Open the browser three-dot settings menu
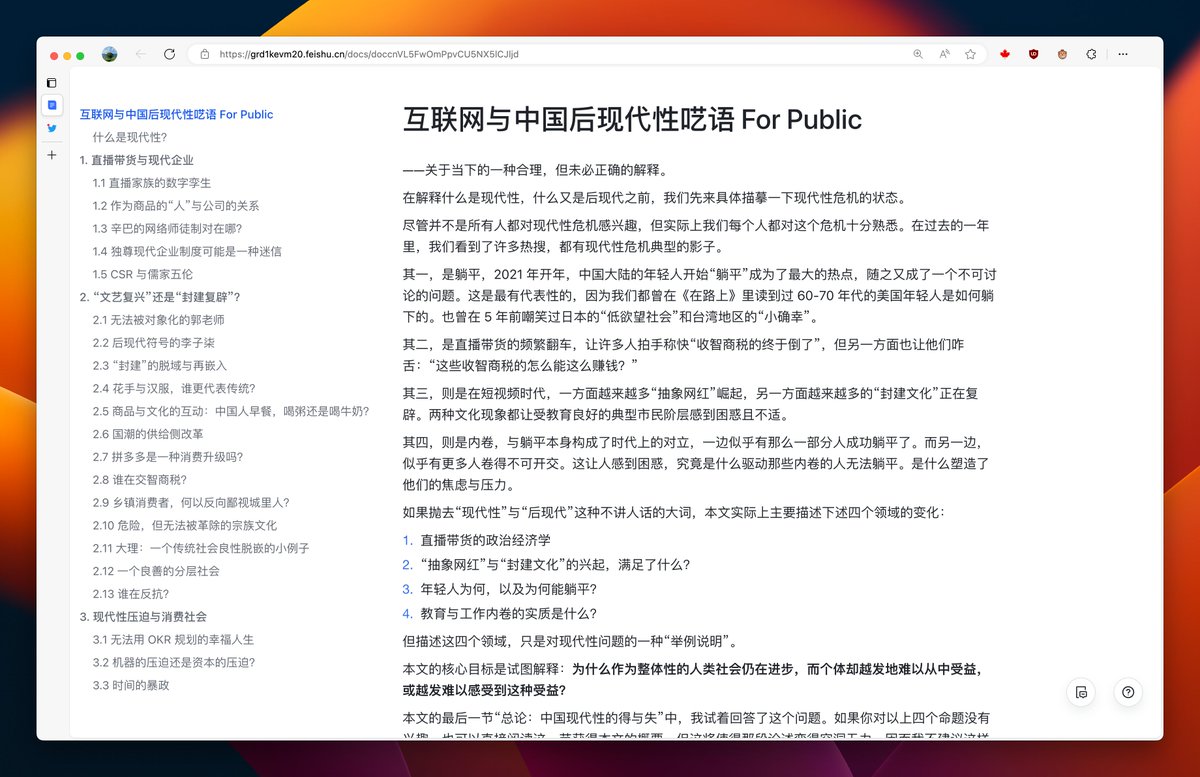Screen dimensions: 1200x777 (1123, 54)
